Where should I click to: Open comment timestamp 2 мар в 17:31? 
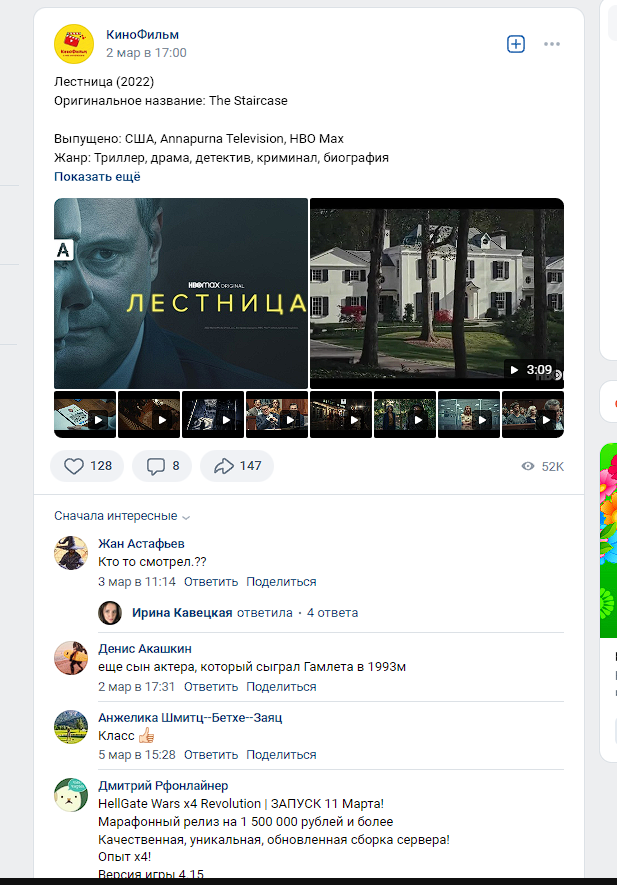pos(137,687)
